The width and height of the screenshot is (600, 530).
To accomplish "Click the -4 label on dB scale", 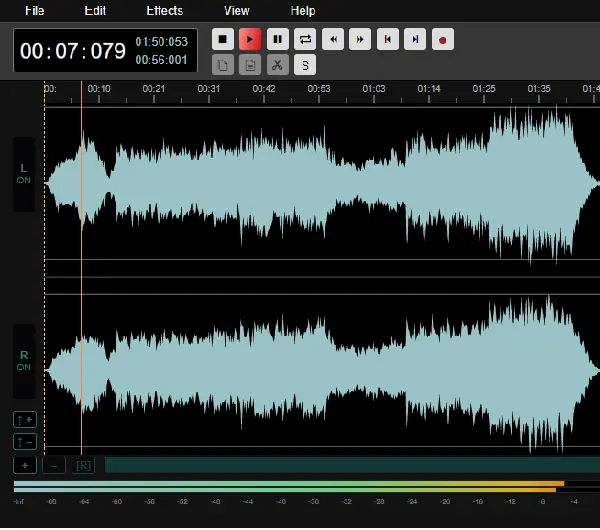I will coord(574,502).
